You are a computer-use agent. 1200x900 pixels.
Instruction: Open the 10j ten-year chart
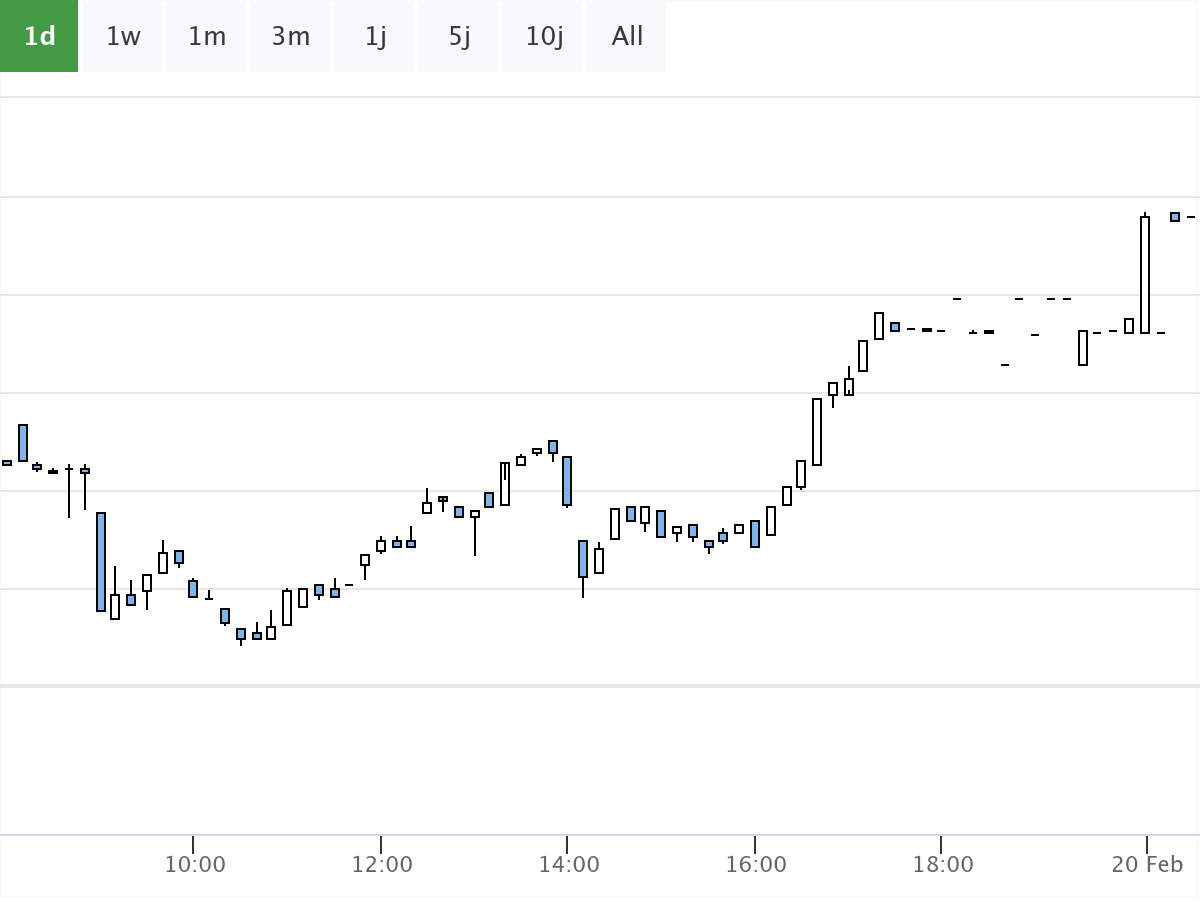[541, 36]
